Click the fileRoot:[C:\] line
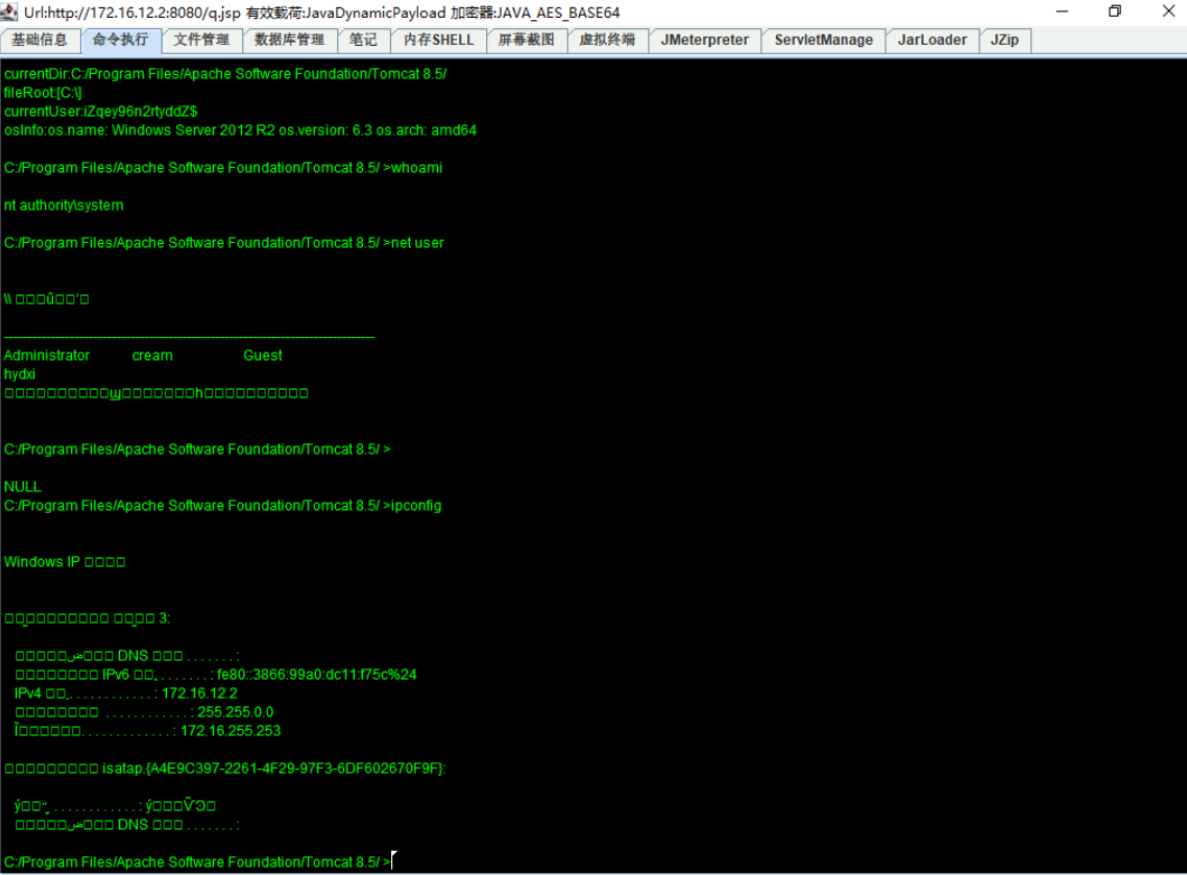This screenshot has height=875, width=1187. (x=42, y=93)
